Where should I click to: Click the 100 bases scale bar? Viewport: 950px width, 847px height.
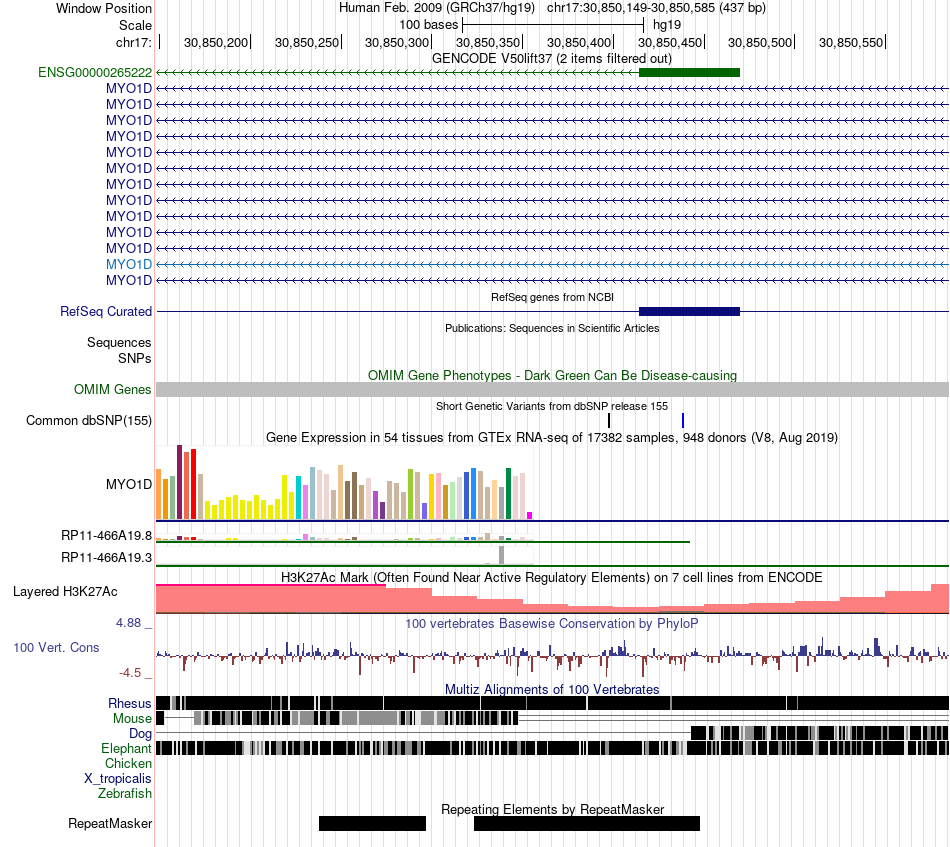point(553,25)
